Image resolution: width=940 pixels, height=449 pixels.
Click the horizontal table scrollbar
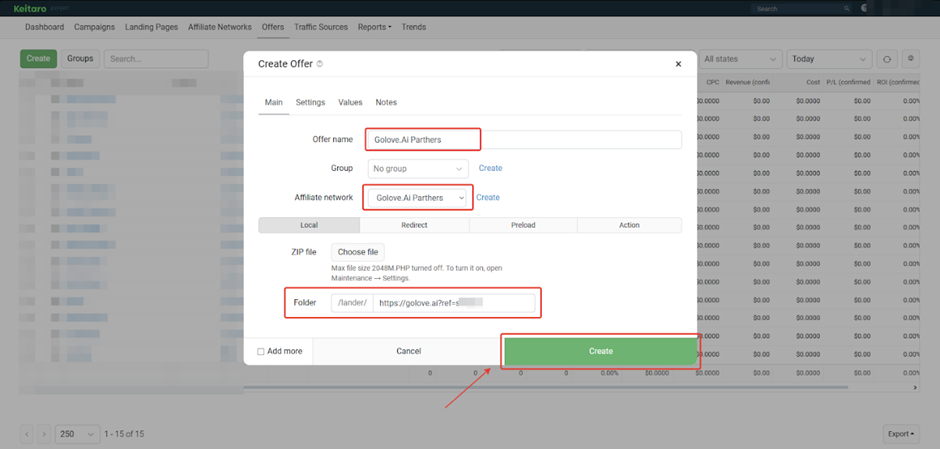coord(546,387)
